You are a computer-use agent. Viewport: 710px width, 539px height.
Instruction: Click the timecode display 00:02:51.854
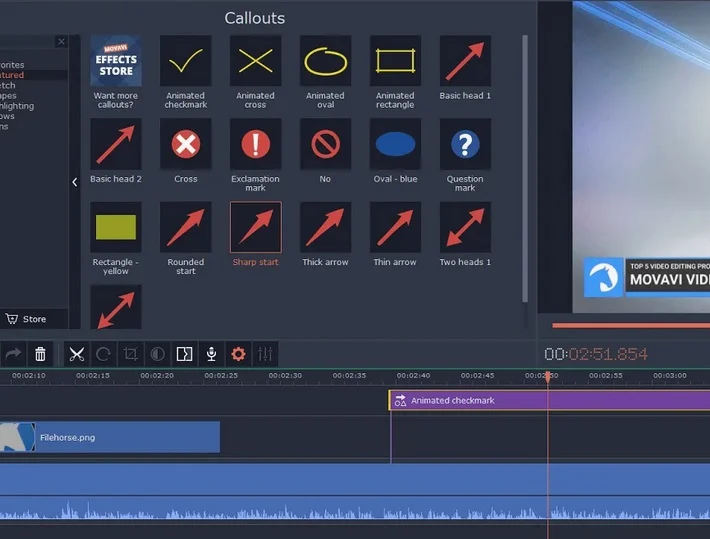[596, 354]
